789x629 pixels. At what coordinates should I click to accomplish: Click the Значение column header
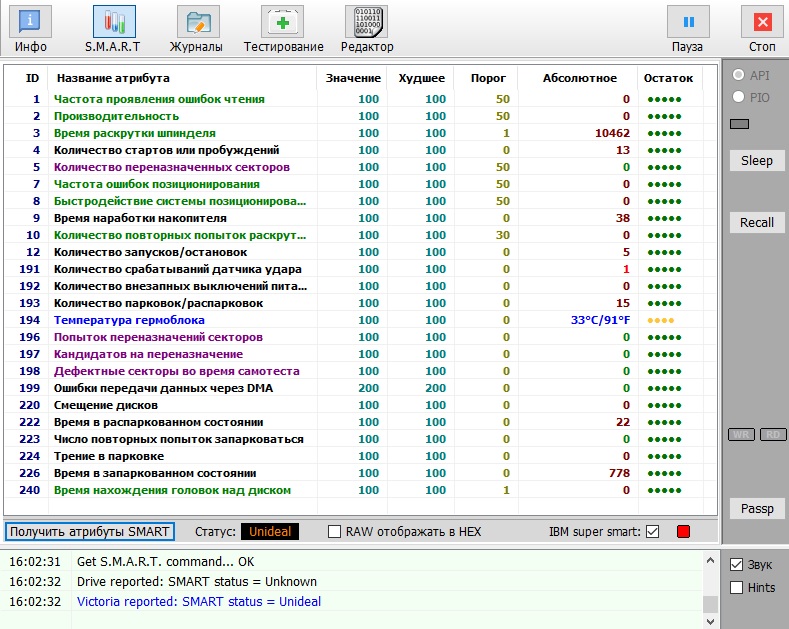[x=353, y=78]
